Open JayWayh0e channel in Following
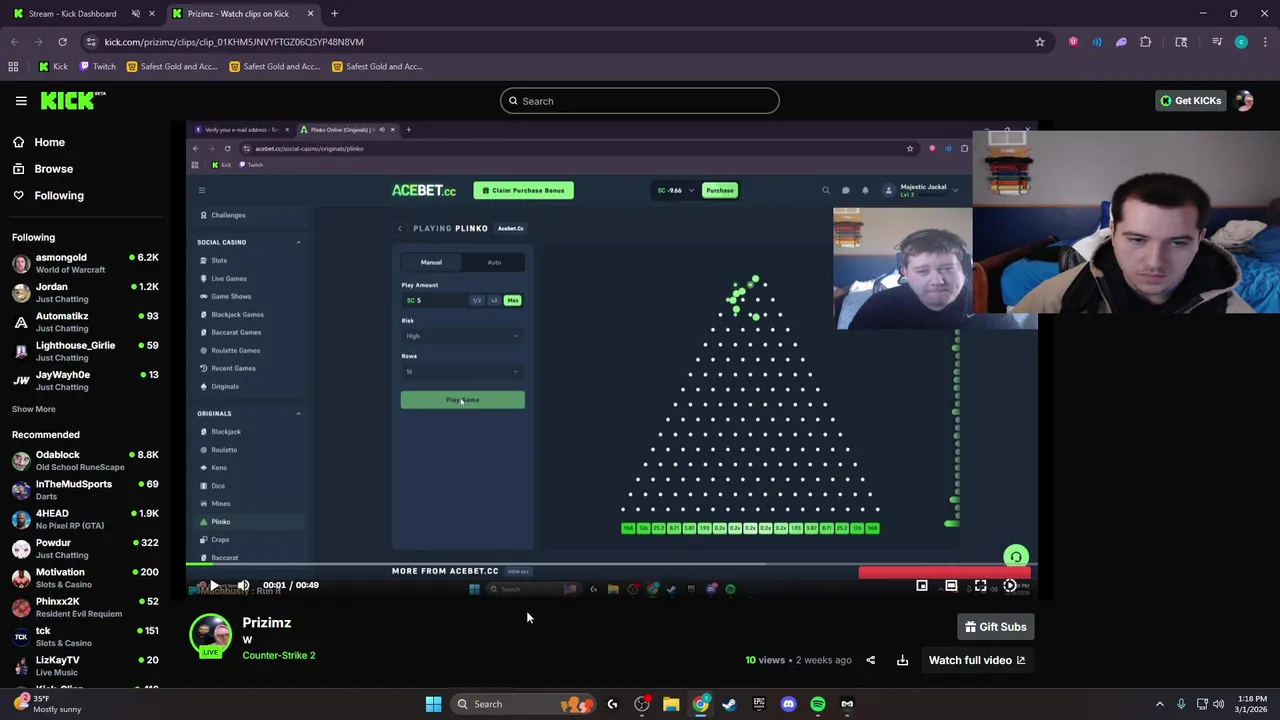Screen dimensions: 1280x720 [x=84, y=381]
